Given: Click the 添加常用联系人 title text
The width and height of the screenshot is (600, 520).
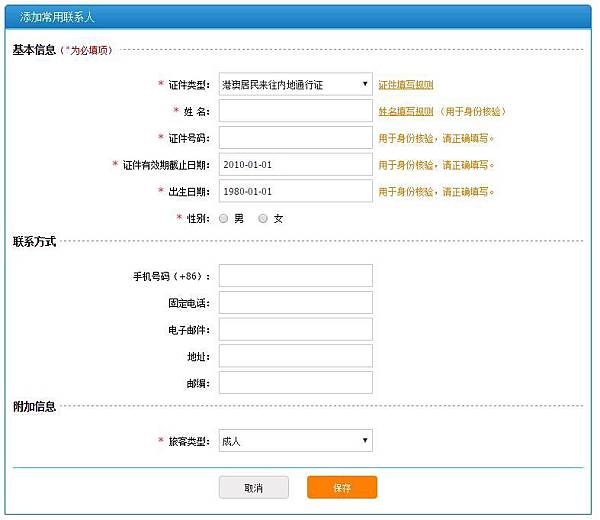Looking at the screenshot, I should tap(57, 17).
